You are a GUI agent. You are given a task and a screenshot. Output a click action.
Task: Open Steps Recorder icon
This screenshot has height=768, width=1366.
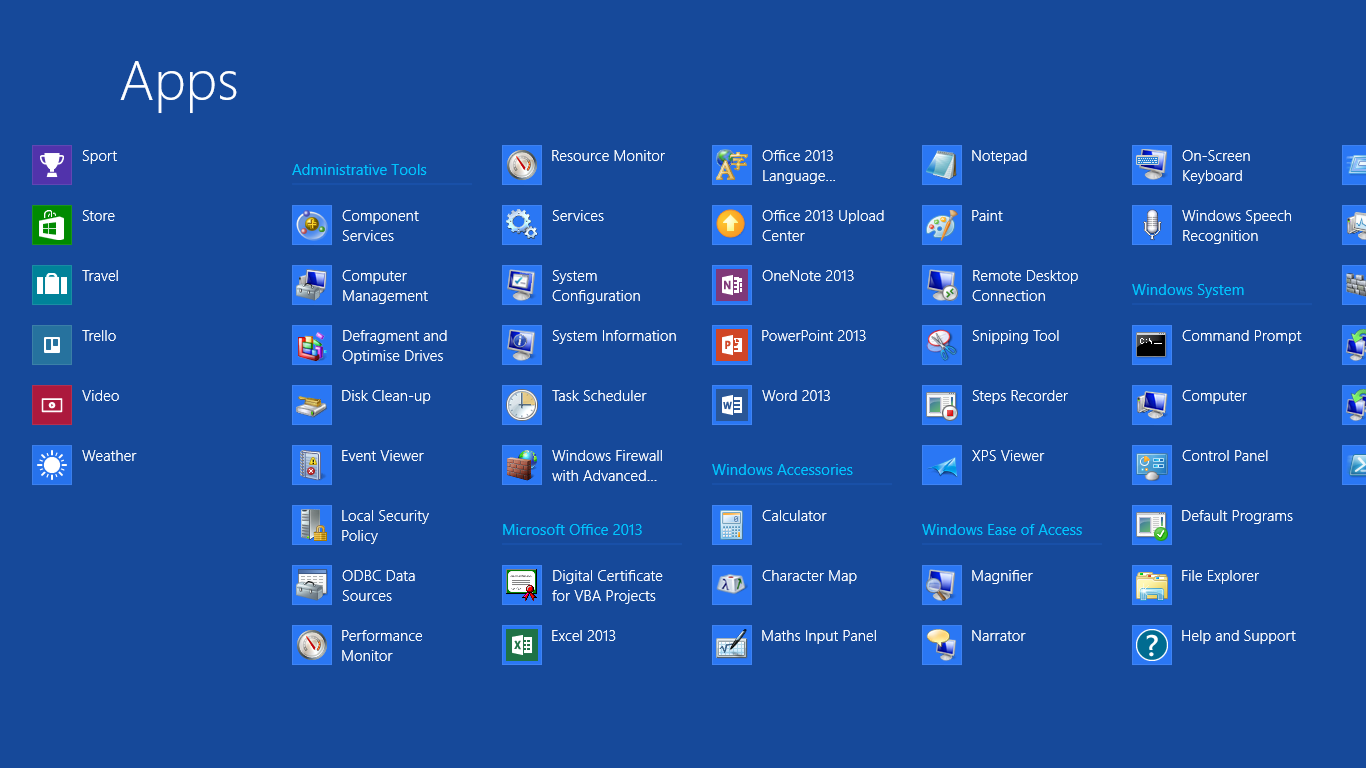point(942,405)
